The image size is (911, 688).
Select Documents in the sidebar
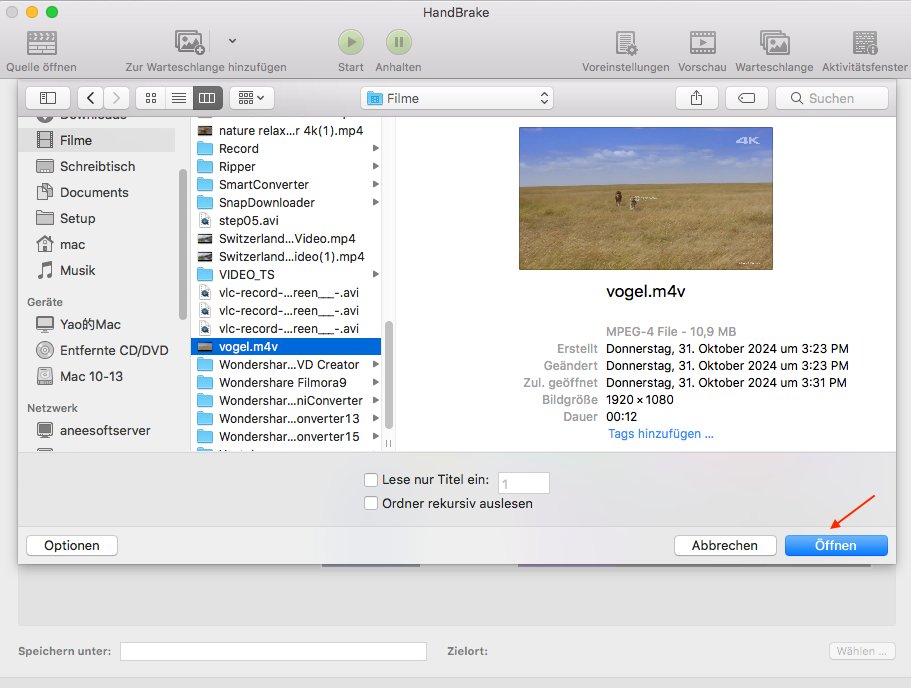pos(96,192)
